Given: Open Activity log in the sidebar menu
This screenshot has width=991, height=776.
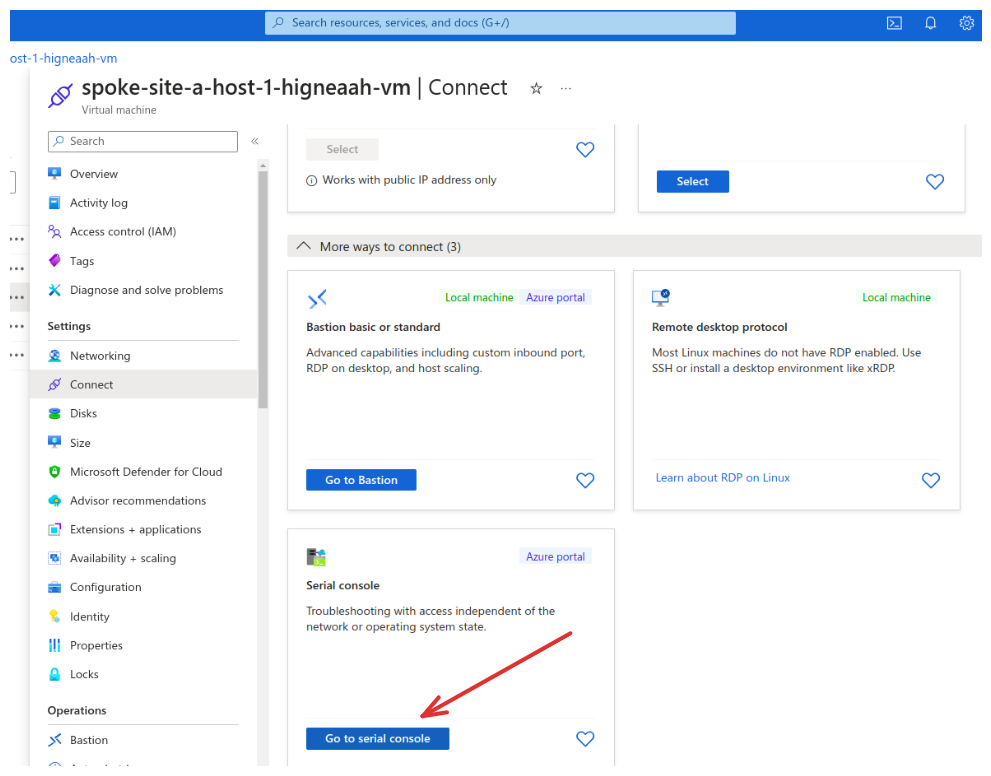Looking at the screenshot, I should (99, 203).
